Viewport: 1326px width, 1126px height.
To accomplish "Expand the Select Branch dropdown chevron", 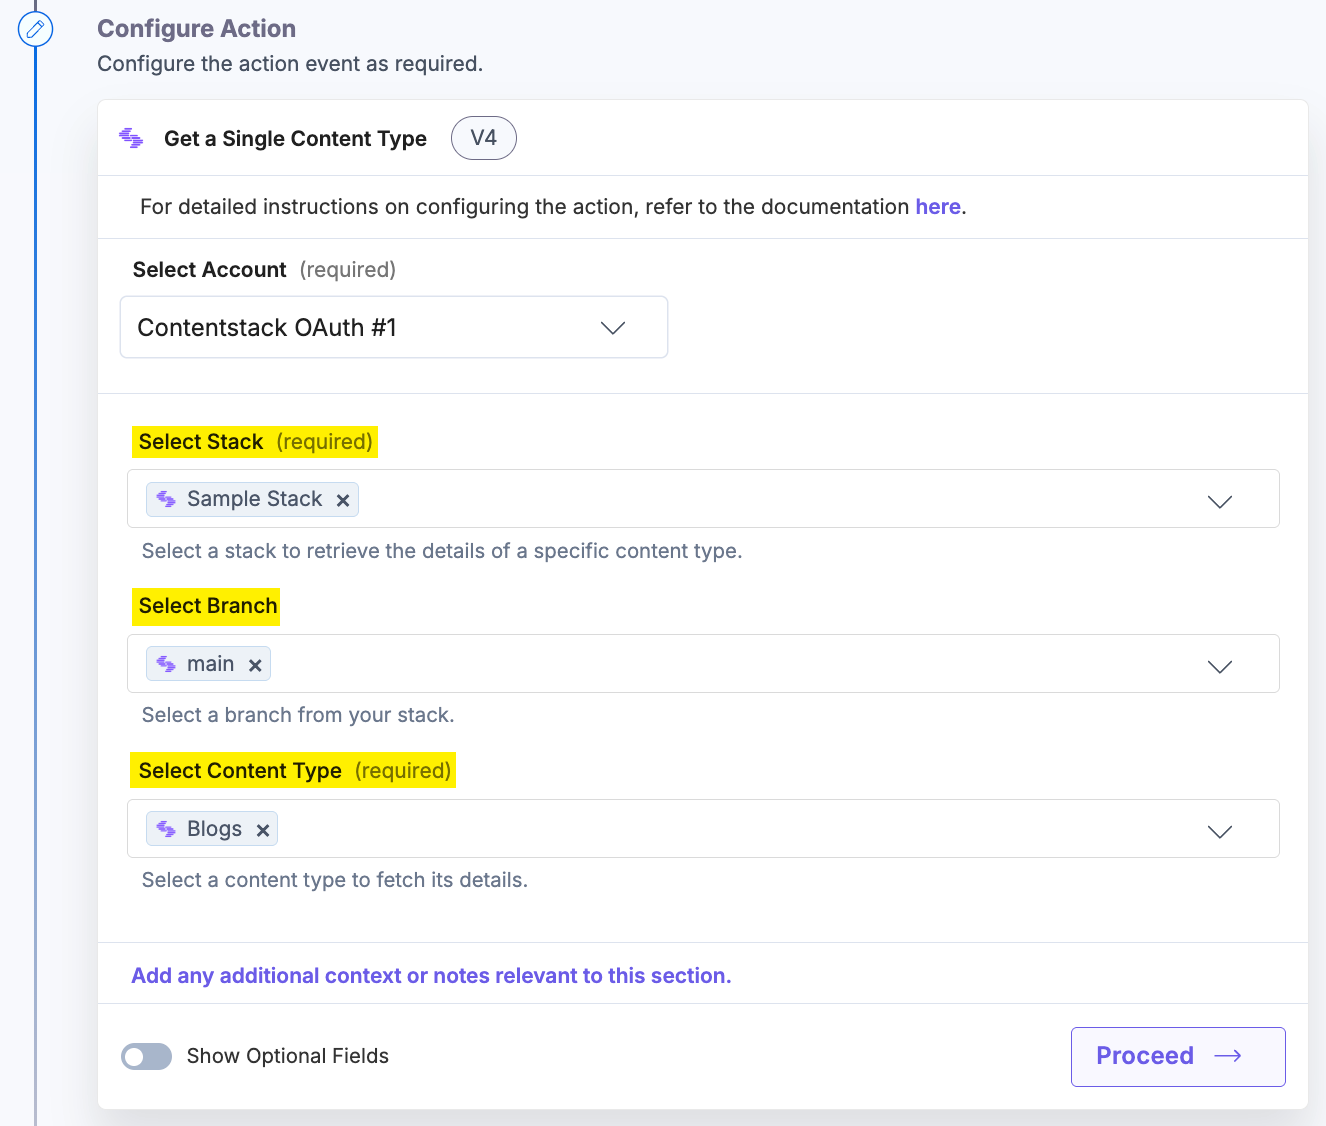I will 1219,666.
